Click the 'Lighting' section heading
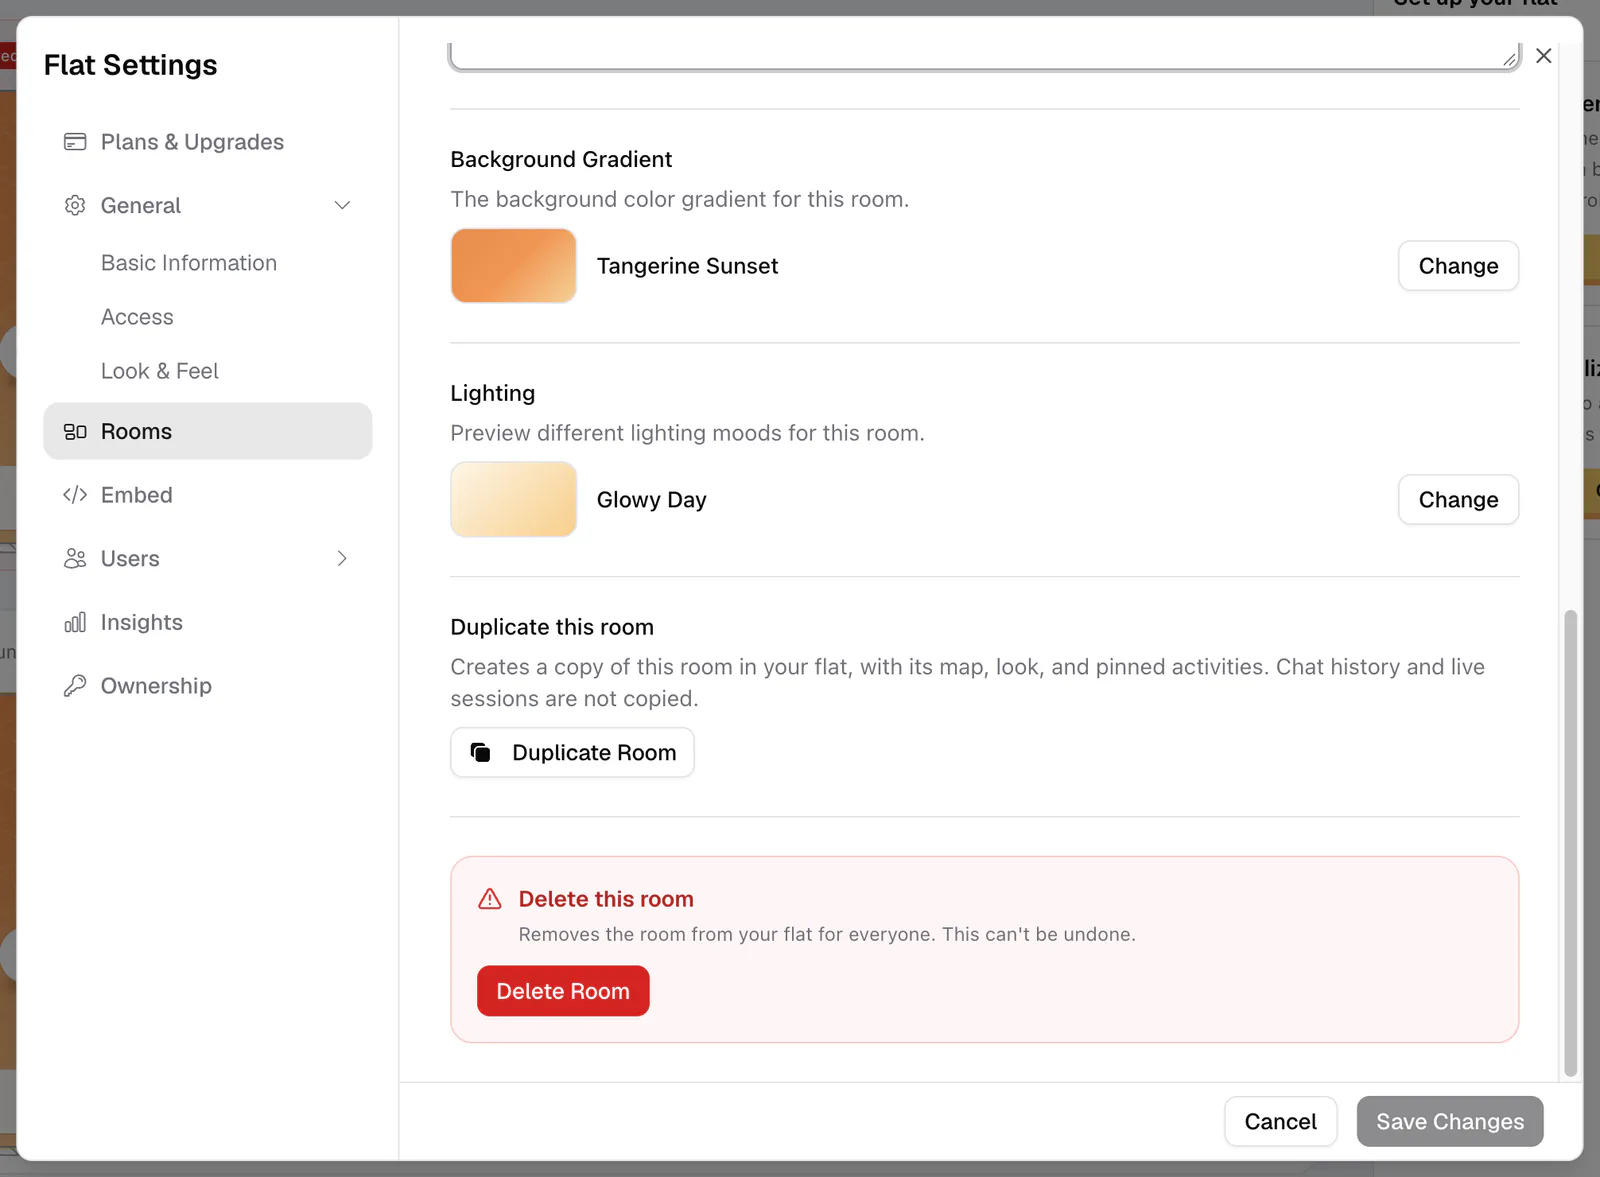Viewport: 1600px width, 1177px height. tap(493, 393)
